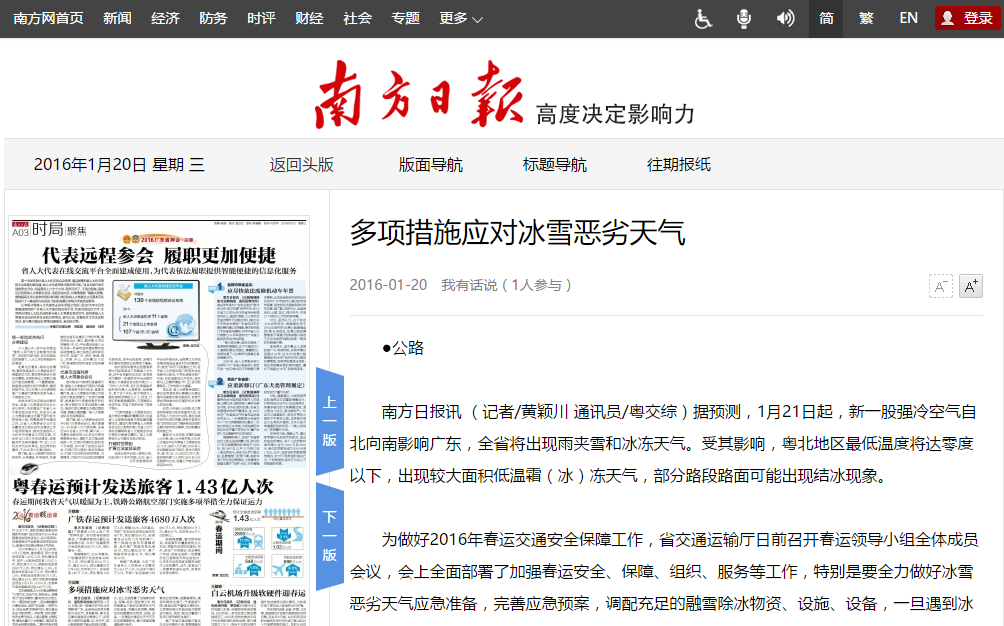
Task: Switch to simplified Chinese 简
Action: point(826,19)
